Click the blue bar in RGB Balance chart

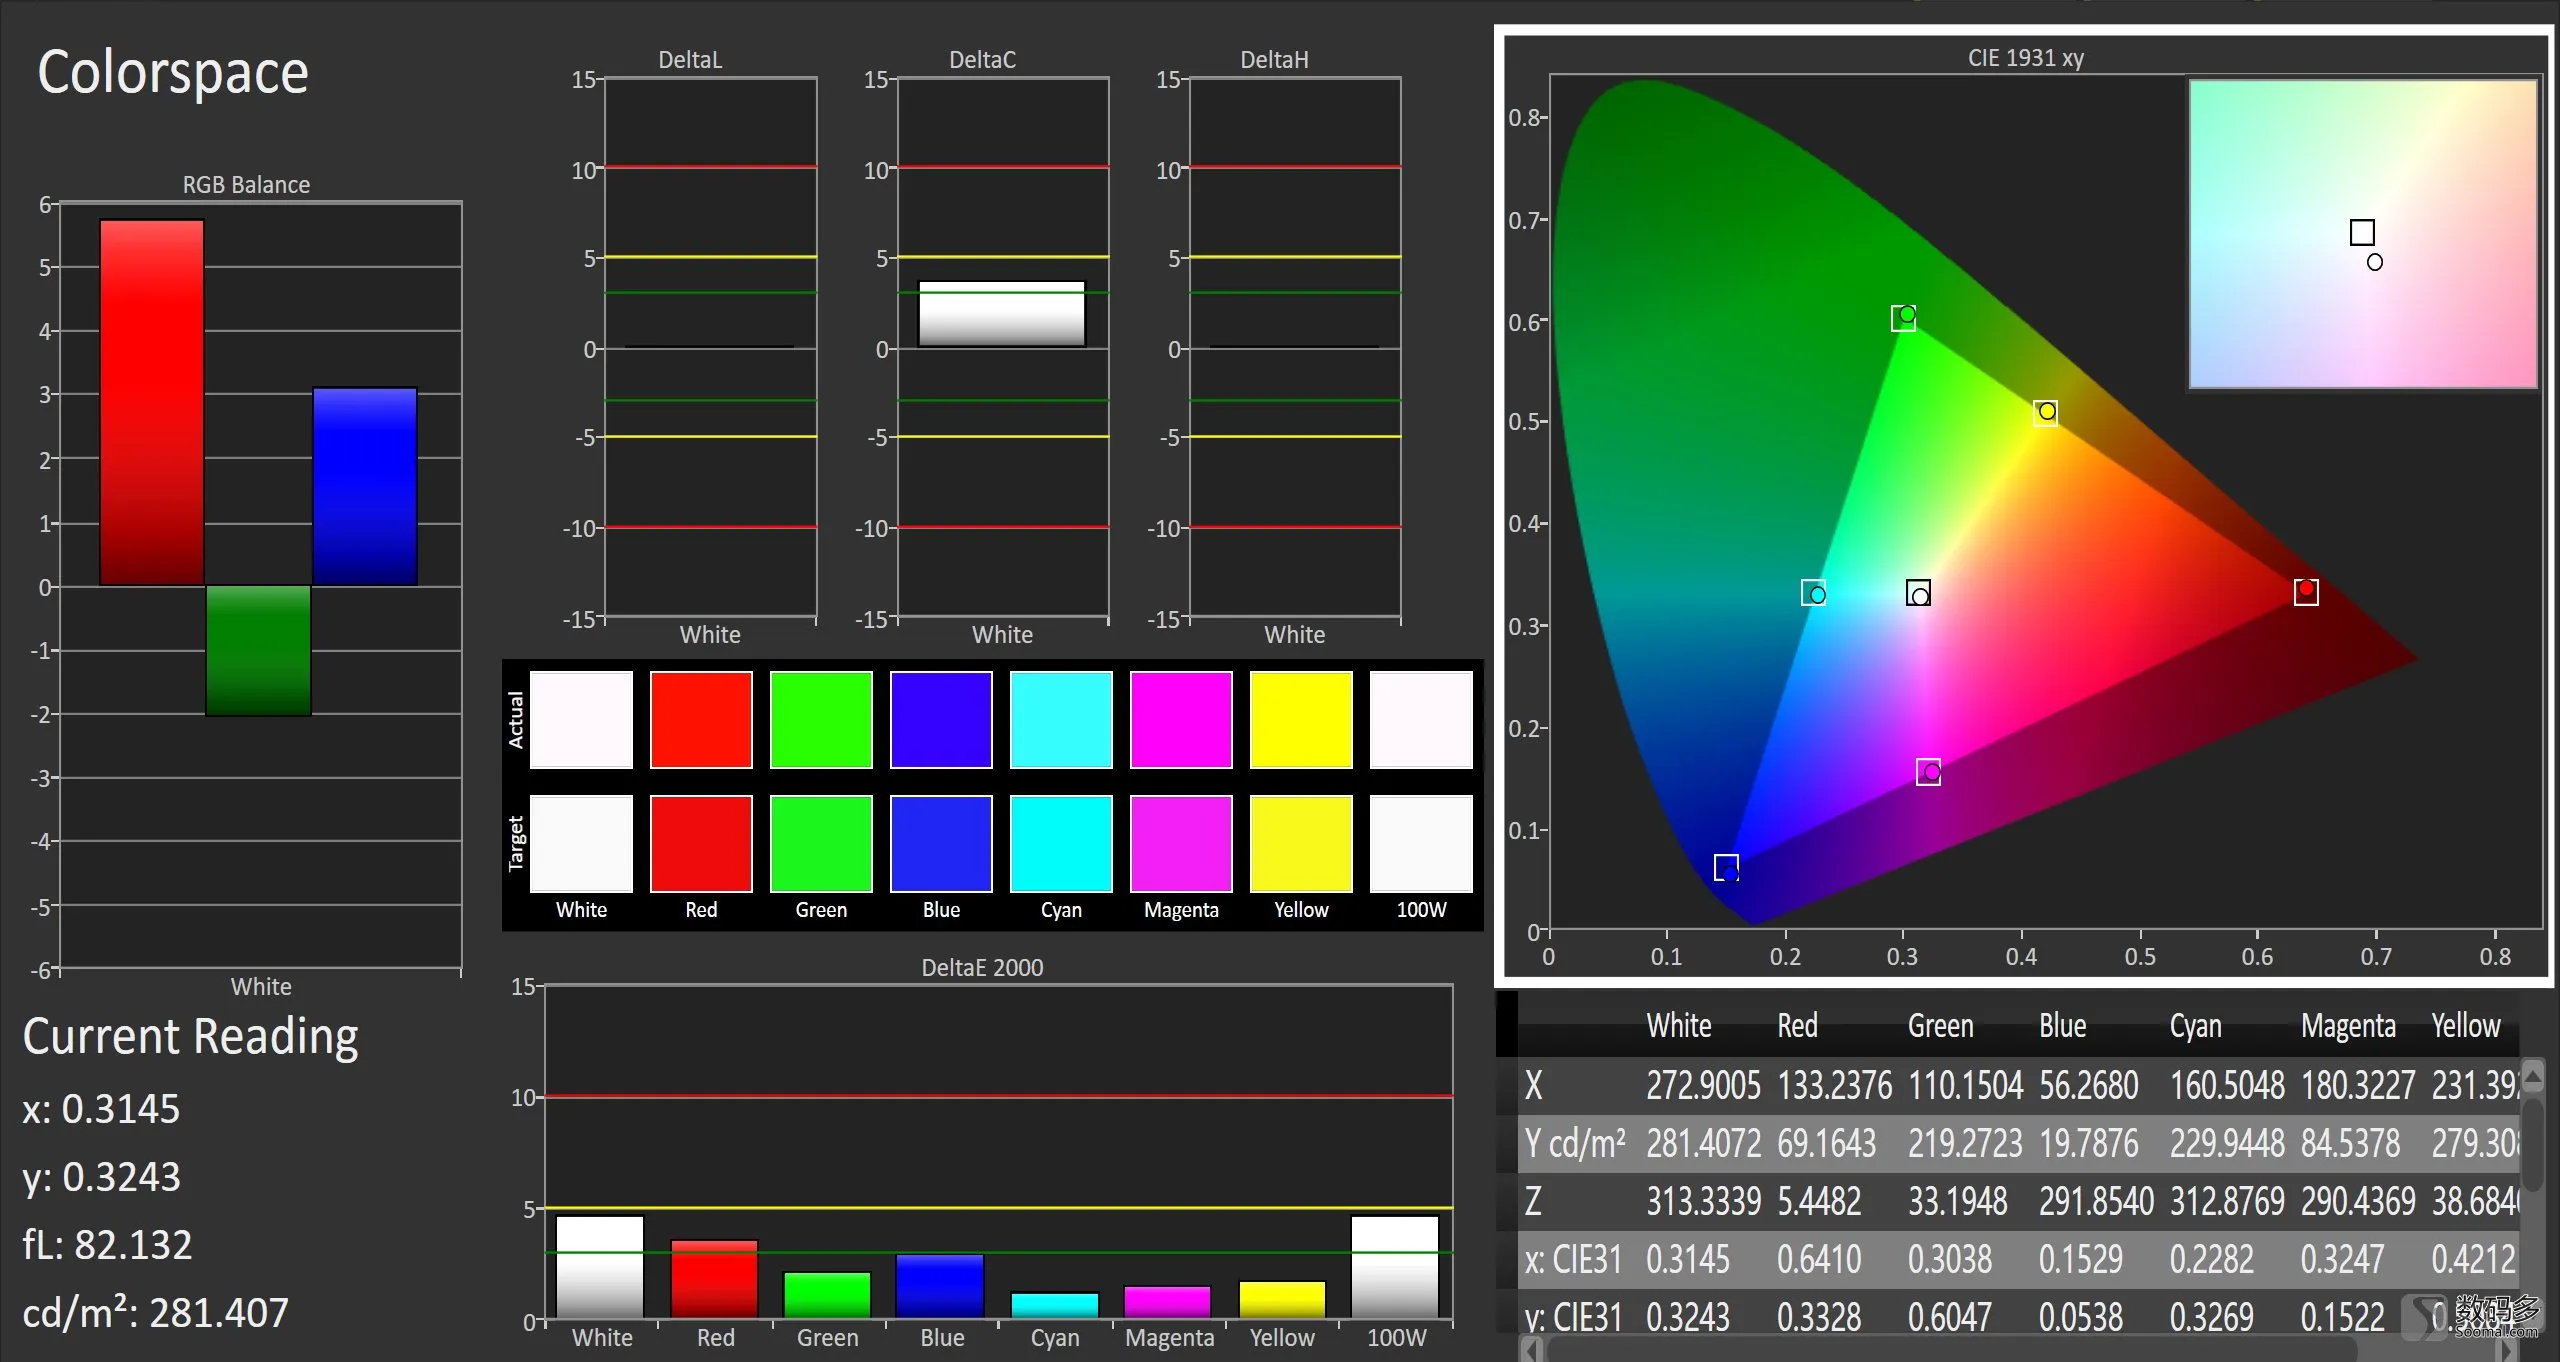click(x=365, y=486)
